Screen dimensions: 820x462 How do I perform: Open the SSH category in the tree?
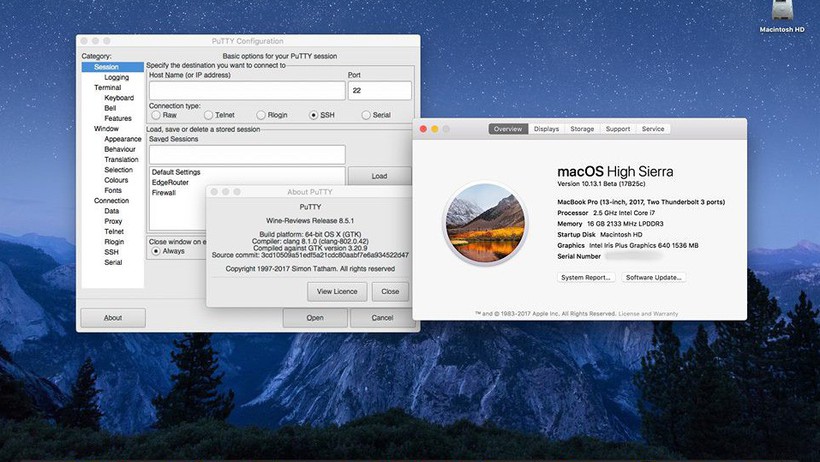pos(111,252)
